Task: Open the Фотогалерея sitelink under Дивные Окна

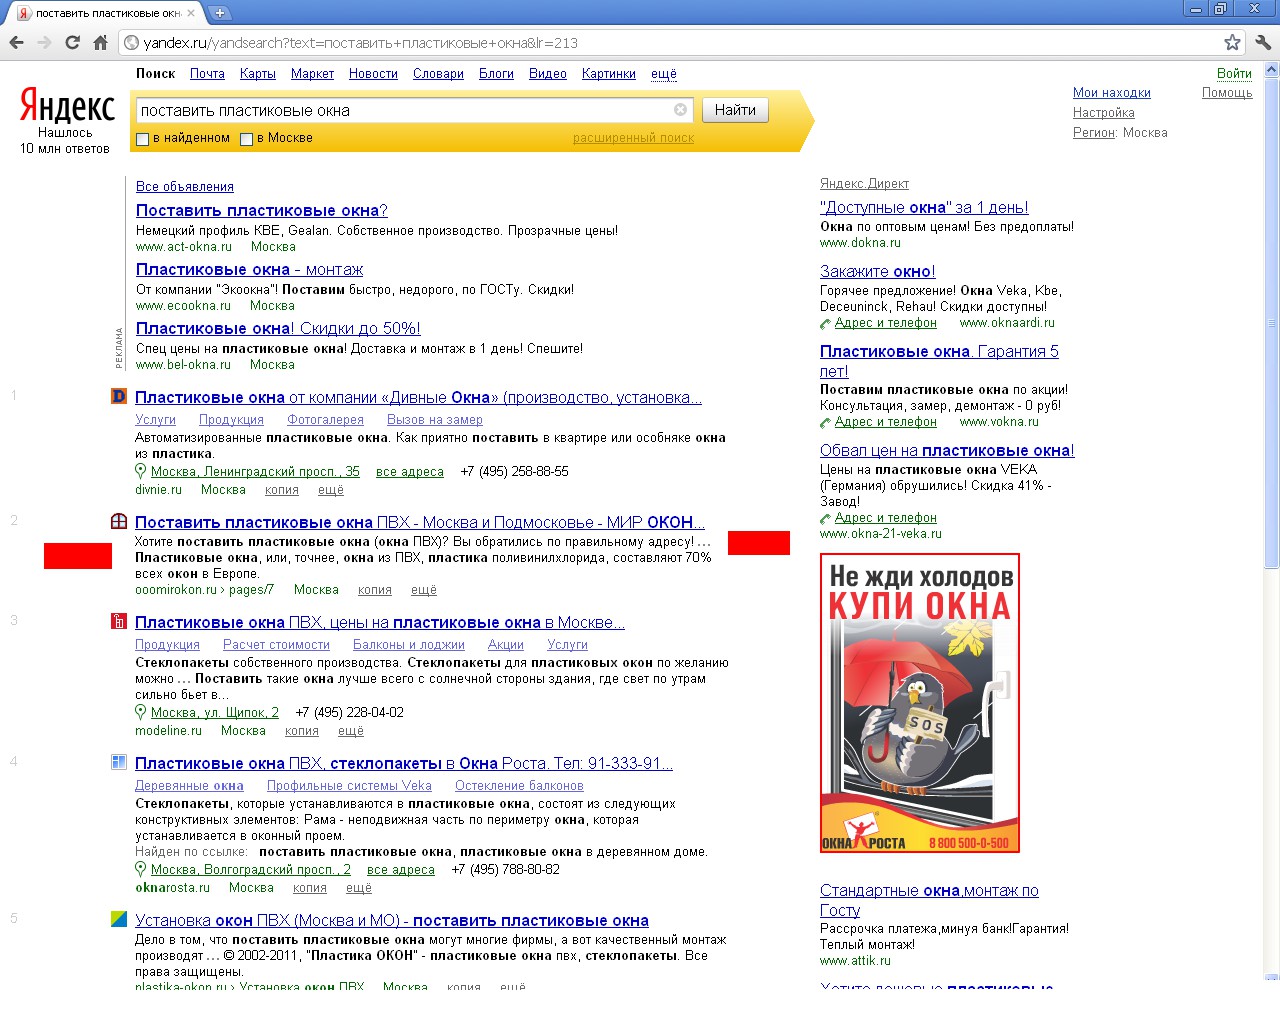Action: [x=326, y=420]
